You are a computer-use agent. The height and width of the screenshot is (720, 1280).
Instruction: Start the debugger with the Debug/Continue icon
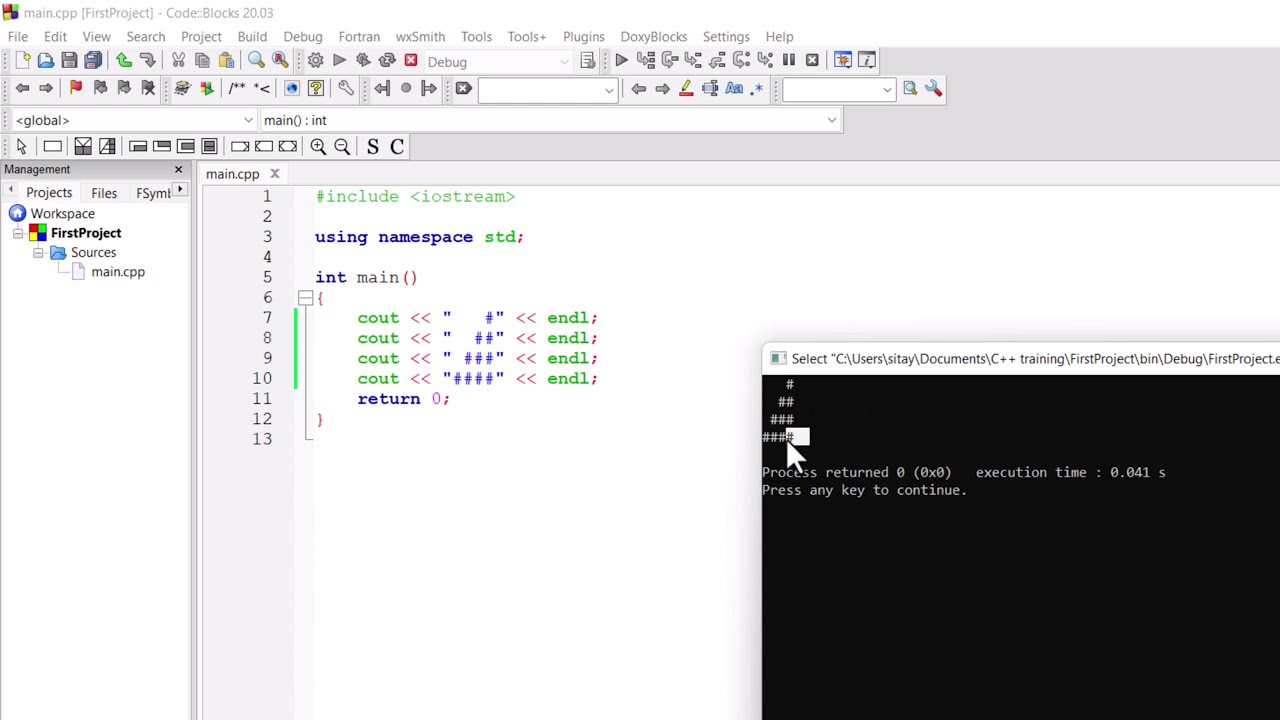(x=621, y=61)
